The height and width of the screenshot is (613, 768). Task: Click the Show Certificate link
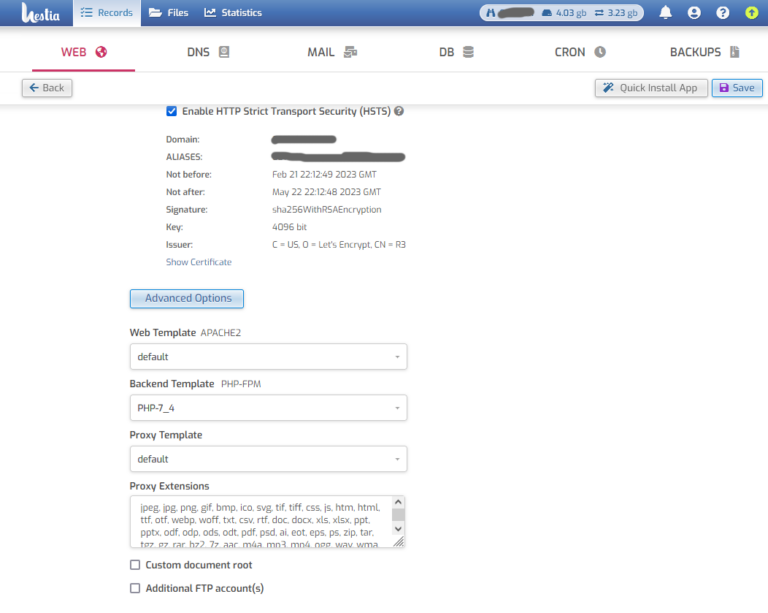tap(198, 262)
